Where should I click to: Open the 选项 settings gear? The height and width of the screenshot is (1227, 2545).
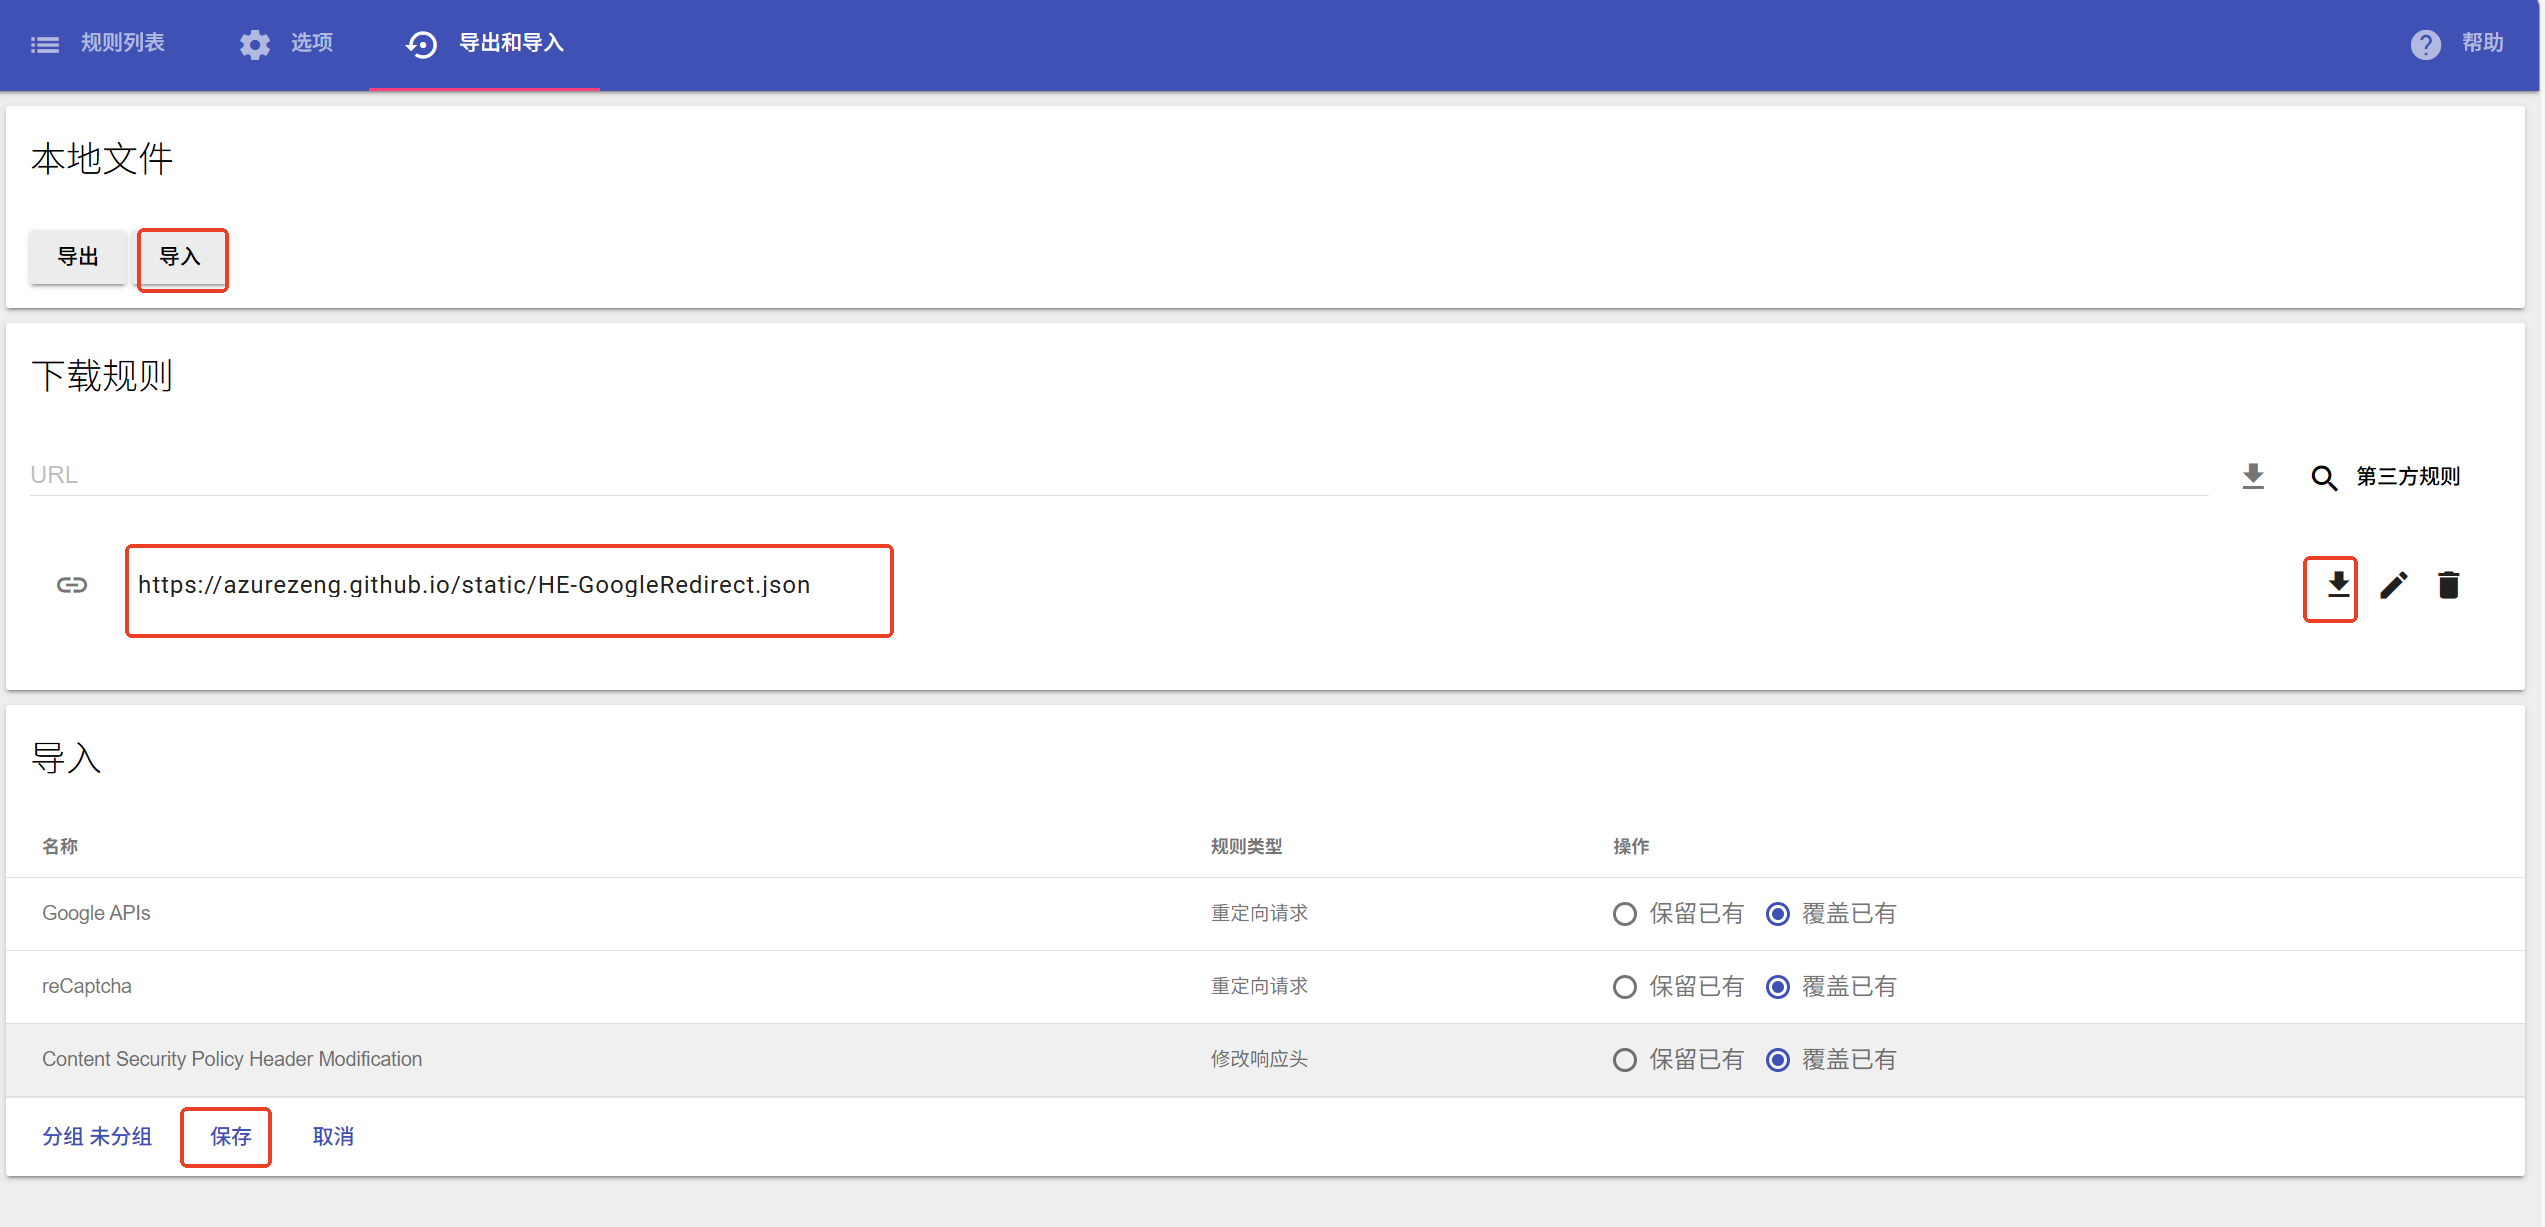[254, 44]
